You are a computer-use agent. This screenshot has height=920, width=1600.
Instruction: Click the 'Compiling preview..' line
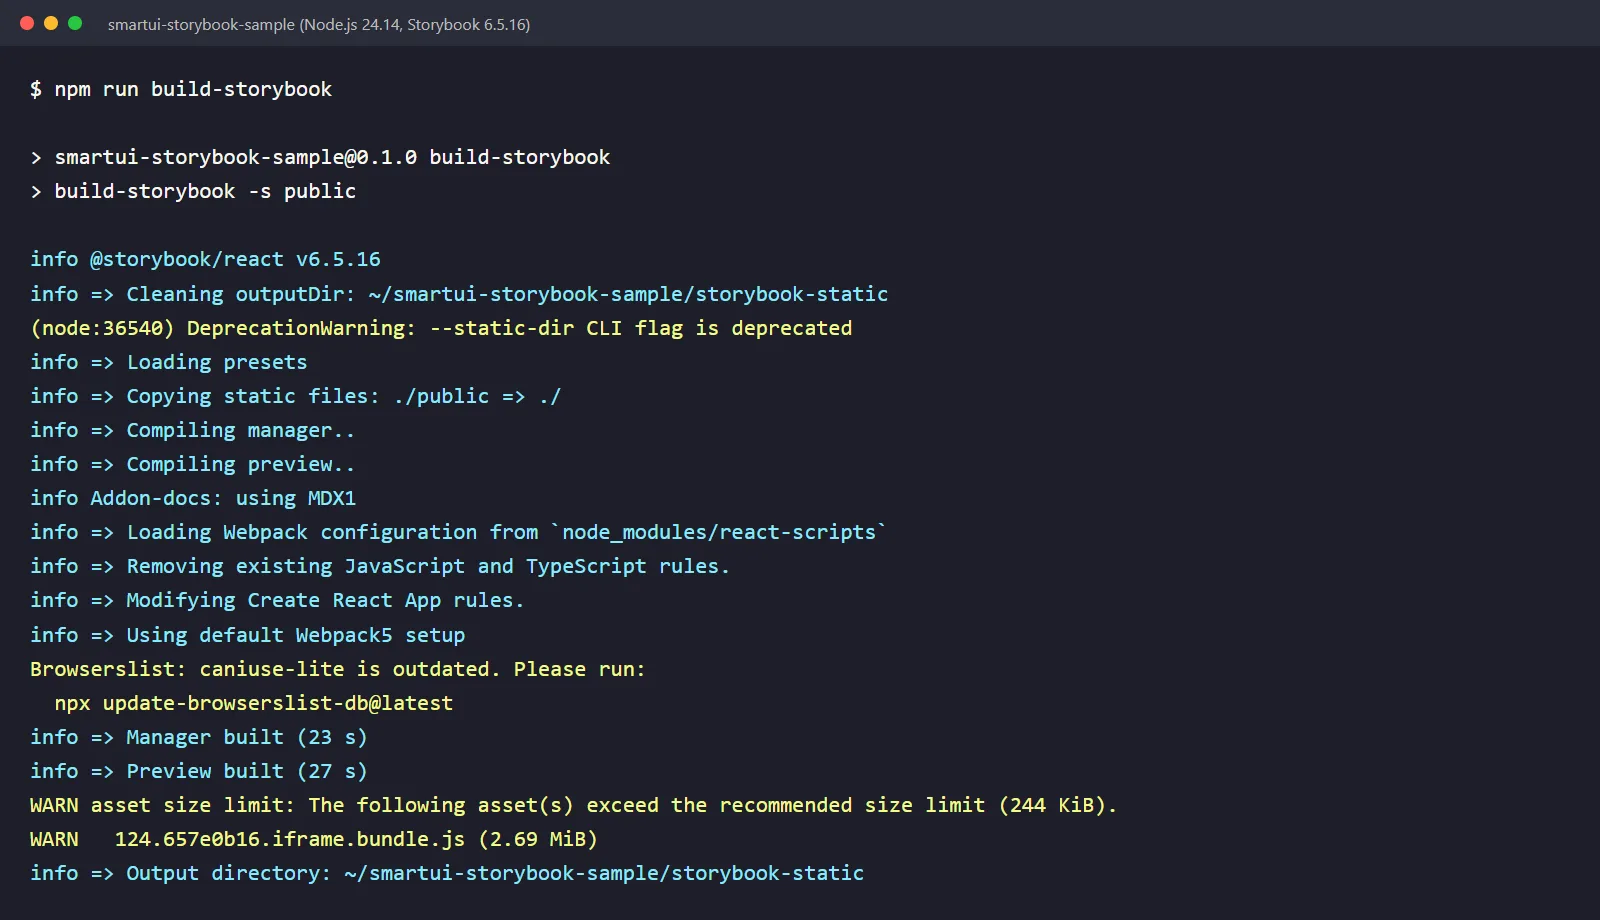click(x=193, y=464)
